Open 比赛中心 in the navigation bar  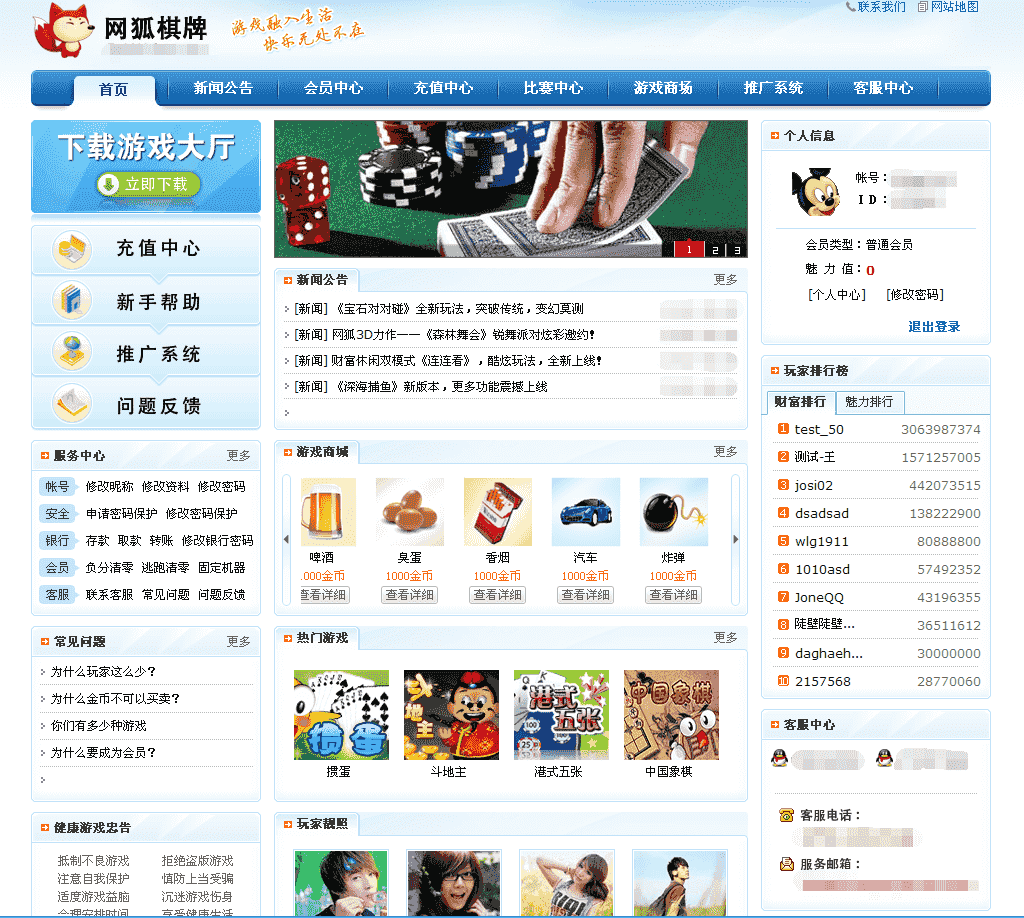click(553, 88)
